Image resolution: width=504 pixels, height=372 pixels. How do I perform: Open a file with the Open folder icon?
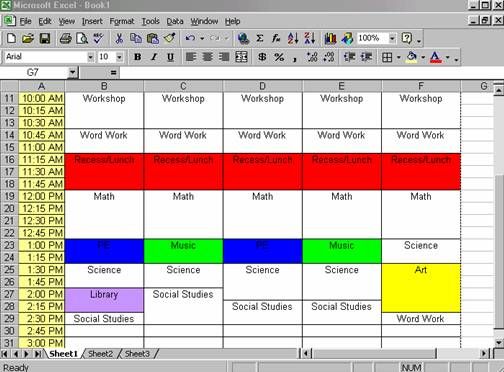28,38
